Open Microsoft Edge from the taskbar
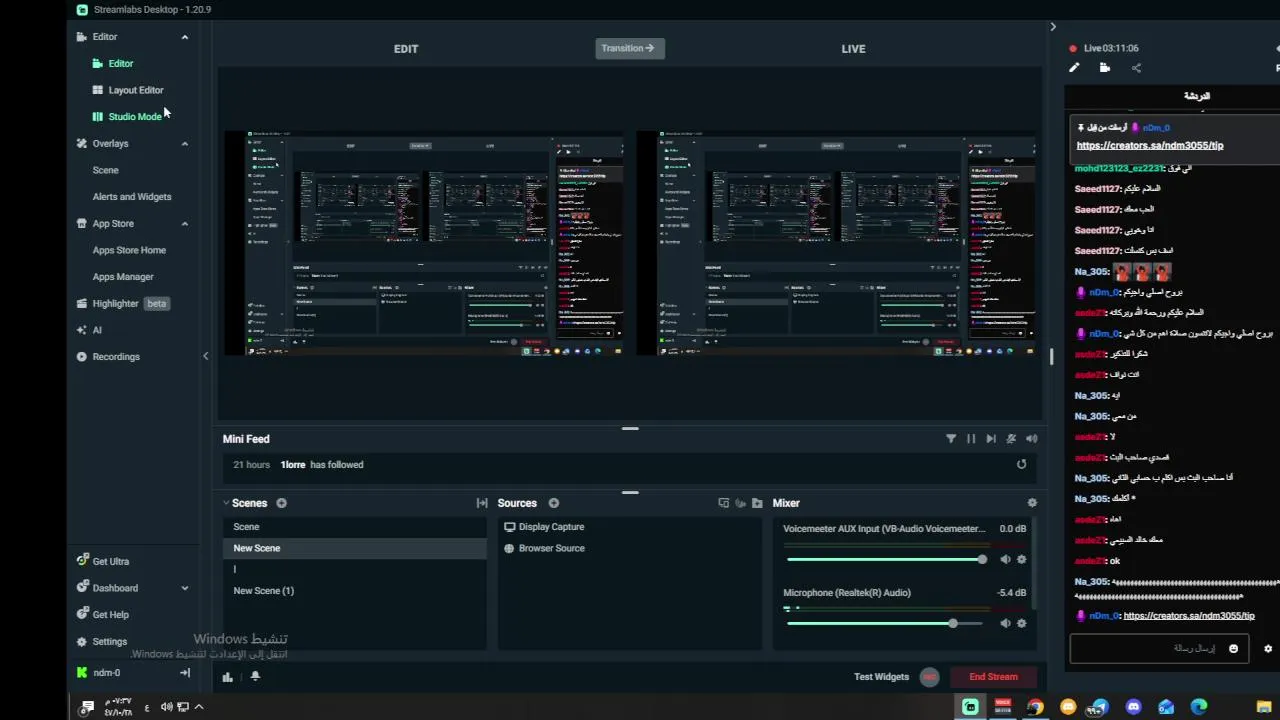Image resolution: width=1280 pixels, height=720 pixels. (1199, 707)
